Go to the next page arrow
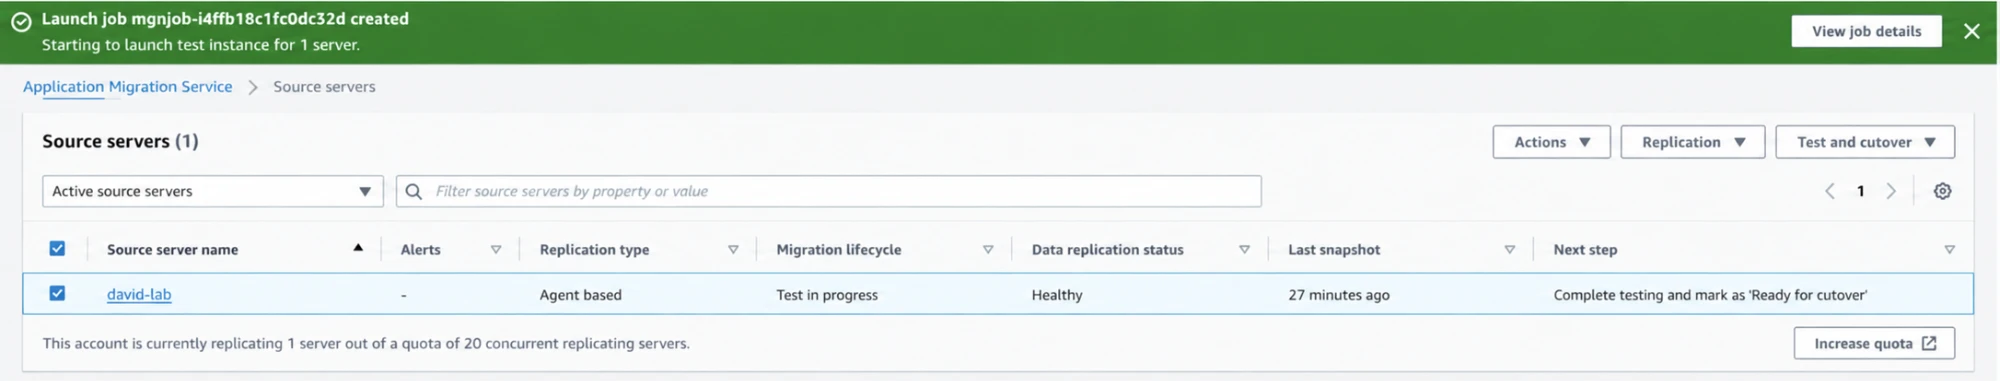 point(1891,191)
